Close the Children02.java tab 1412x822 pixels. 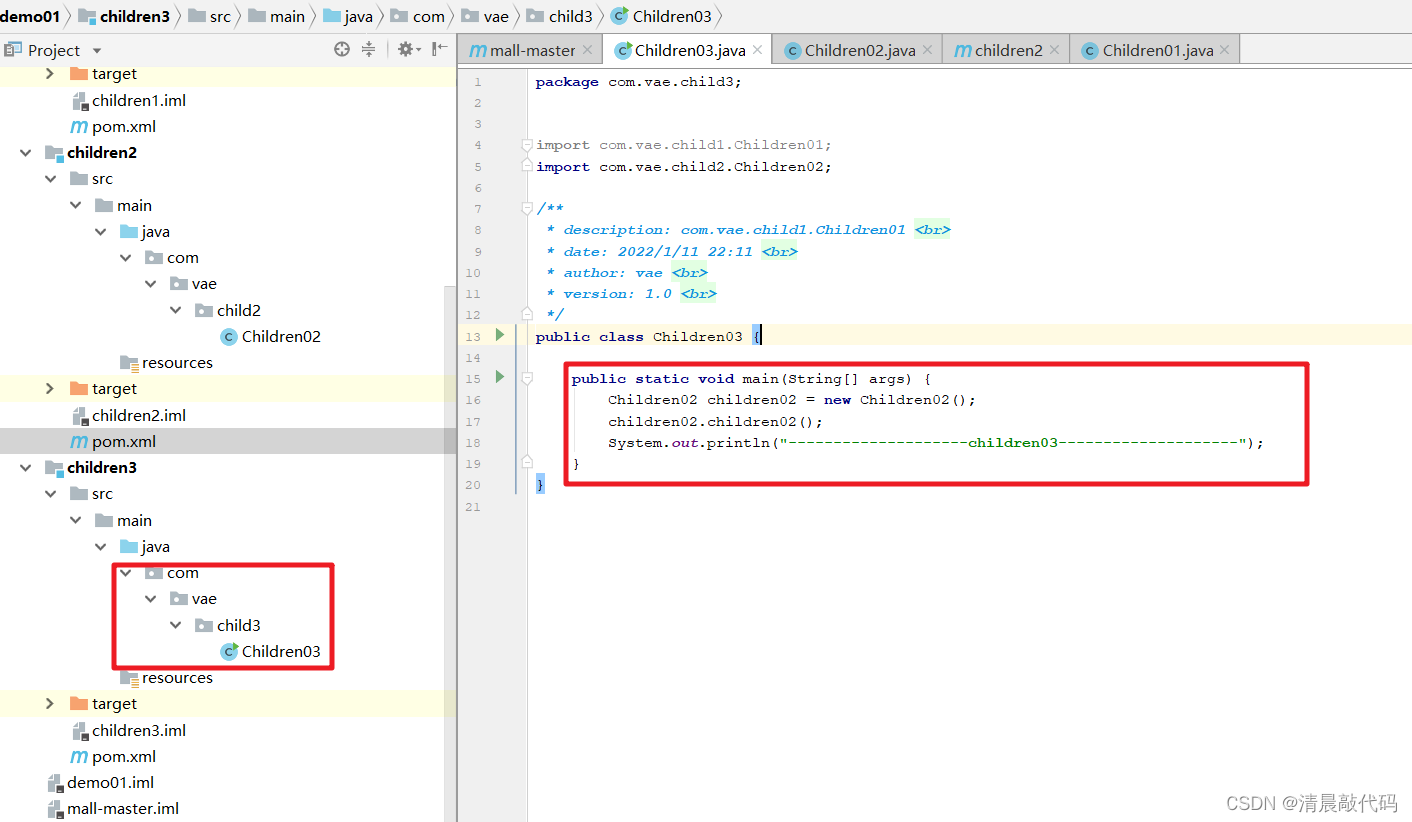[927, 49]
